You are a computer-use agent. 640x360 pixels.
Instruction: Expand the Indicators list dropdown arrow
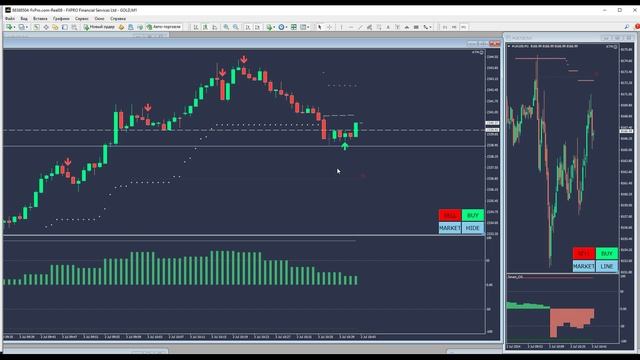(x=274, y=27)
